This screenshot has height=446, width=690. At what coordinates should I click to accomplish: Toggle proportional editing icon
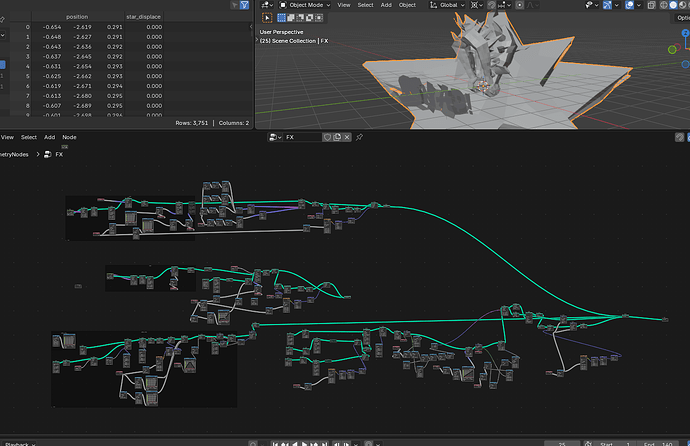520,5
